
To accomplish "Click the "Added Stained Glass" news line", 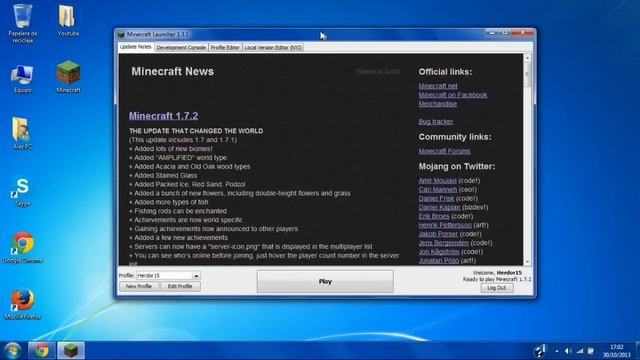I will [x=163, y=176].
